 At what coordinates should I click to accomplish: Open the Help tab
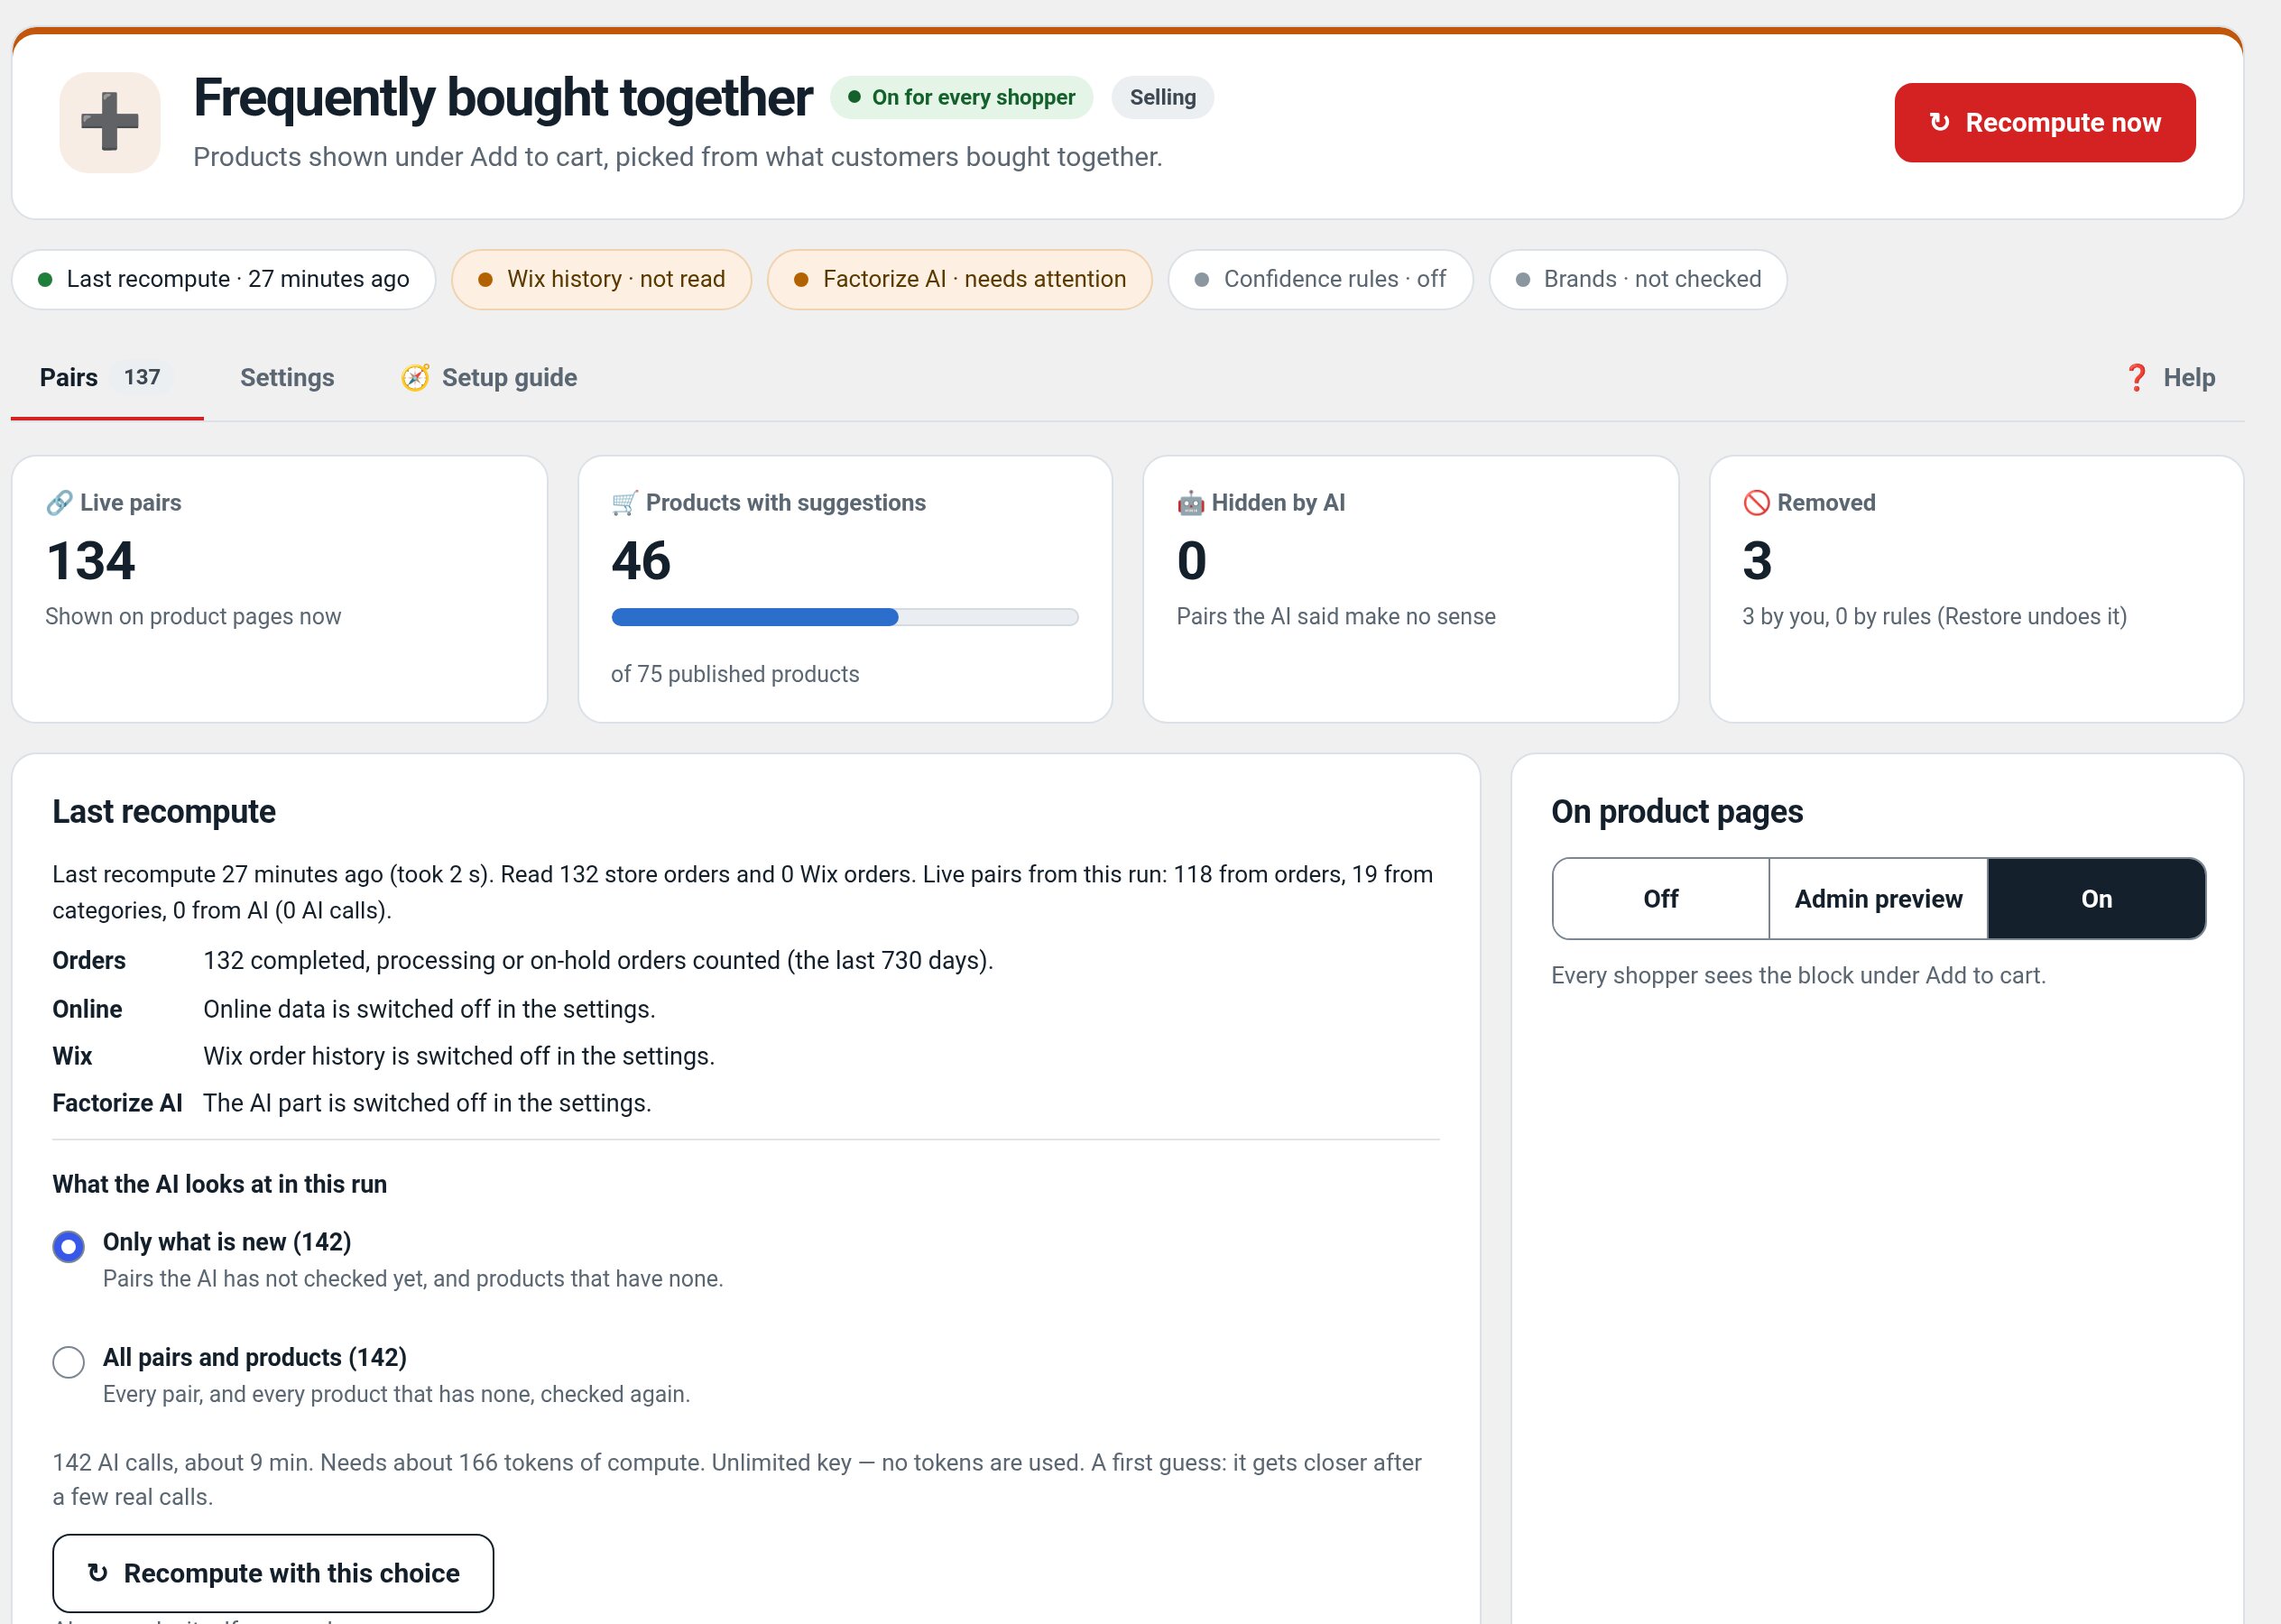[x=2169, y=377]
